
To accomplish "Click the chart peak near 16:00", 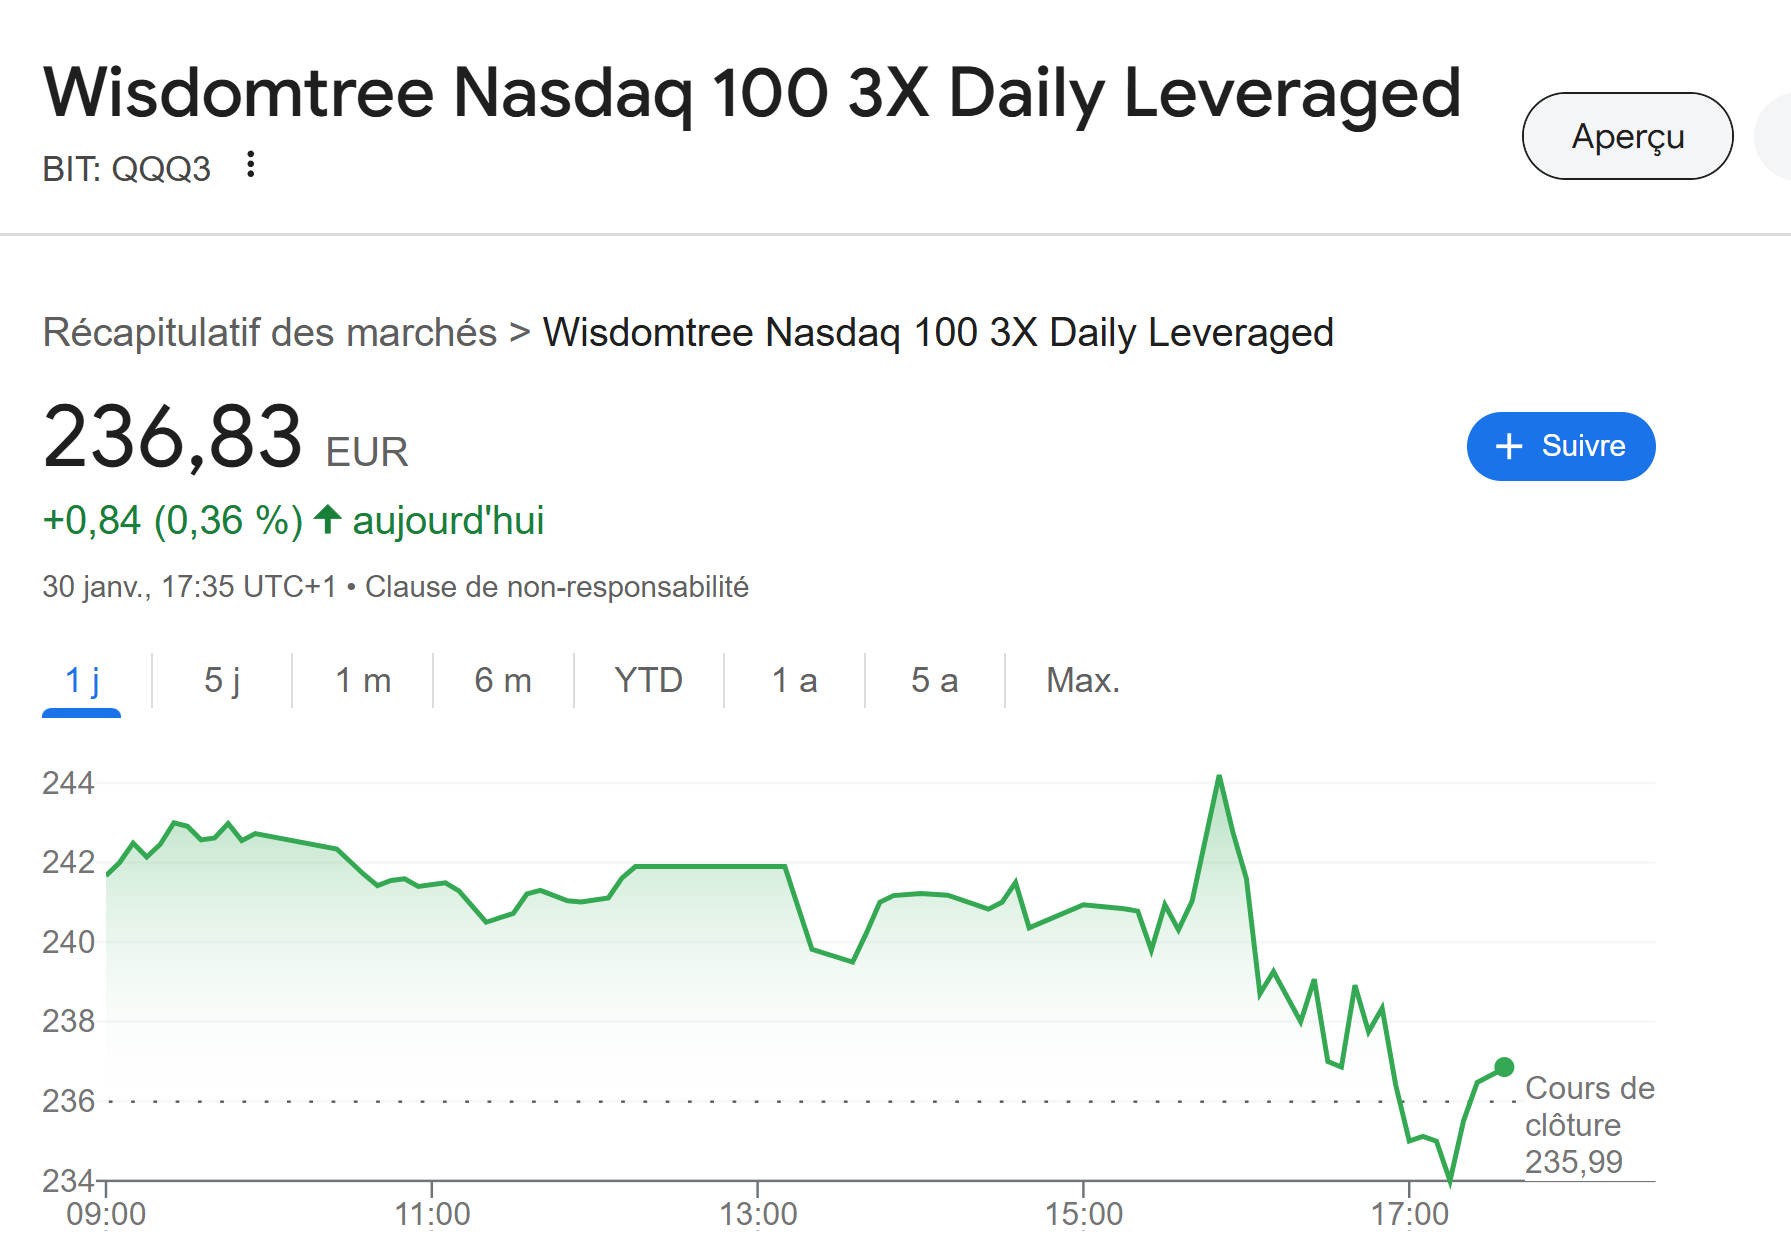I will coord(1219,777).
